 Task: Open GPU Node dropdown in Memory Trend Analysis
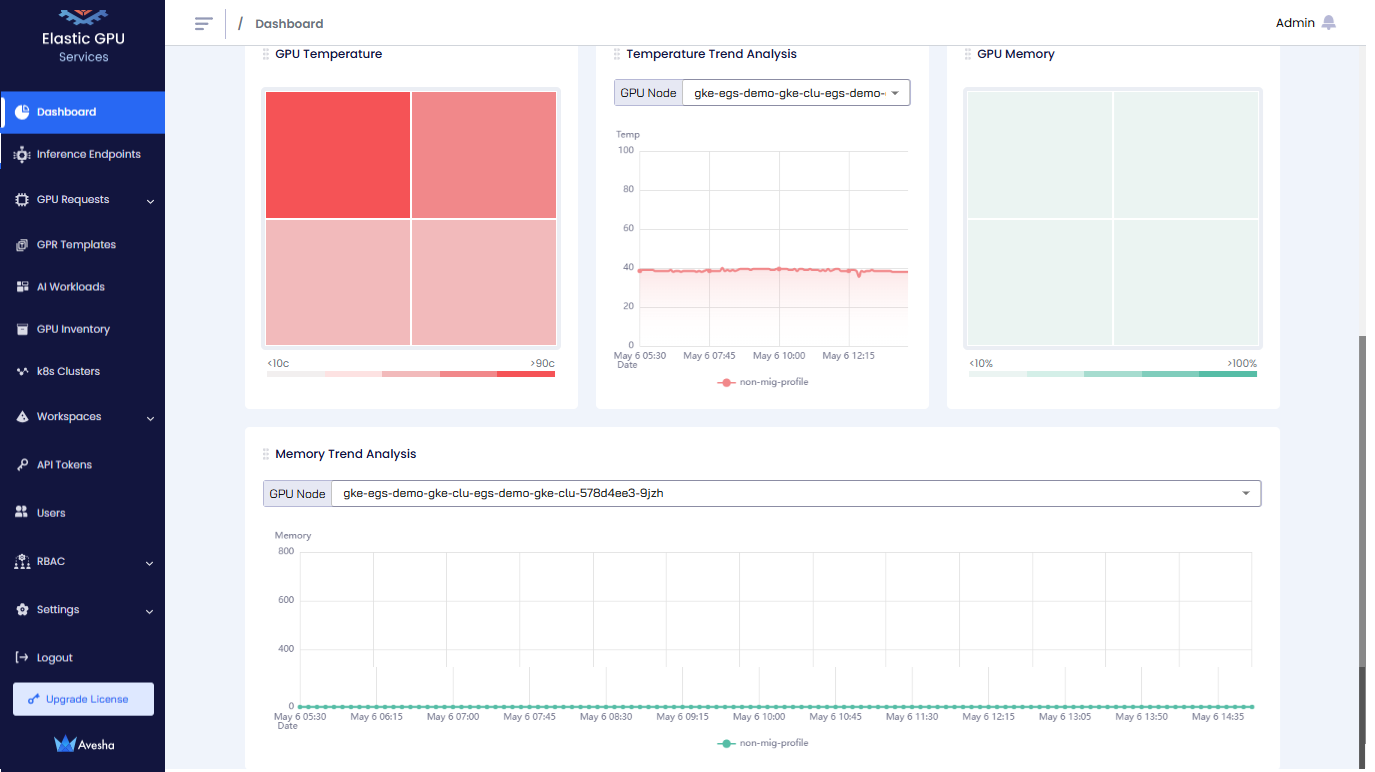795,493
